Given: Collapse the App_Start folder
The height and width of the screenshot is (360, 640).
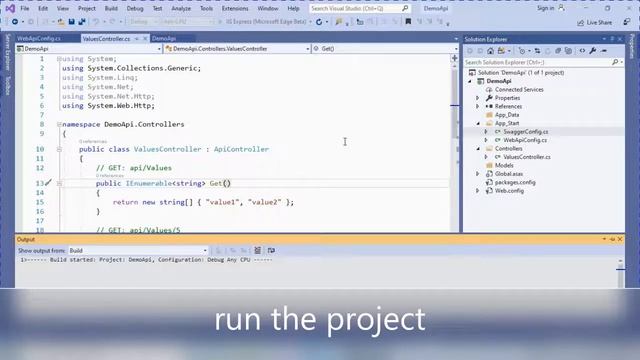Looking at the screenshot, I should coord(478,123).
